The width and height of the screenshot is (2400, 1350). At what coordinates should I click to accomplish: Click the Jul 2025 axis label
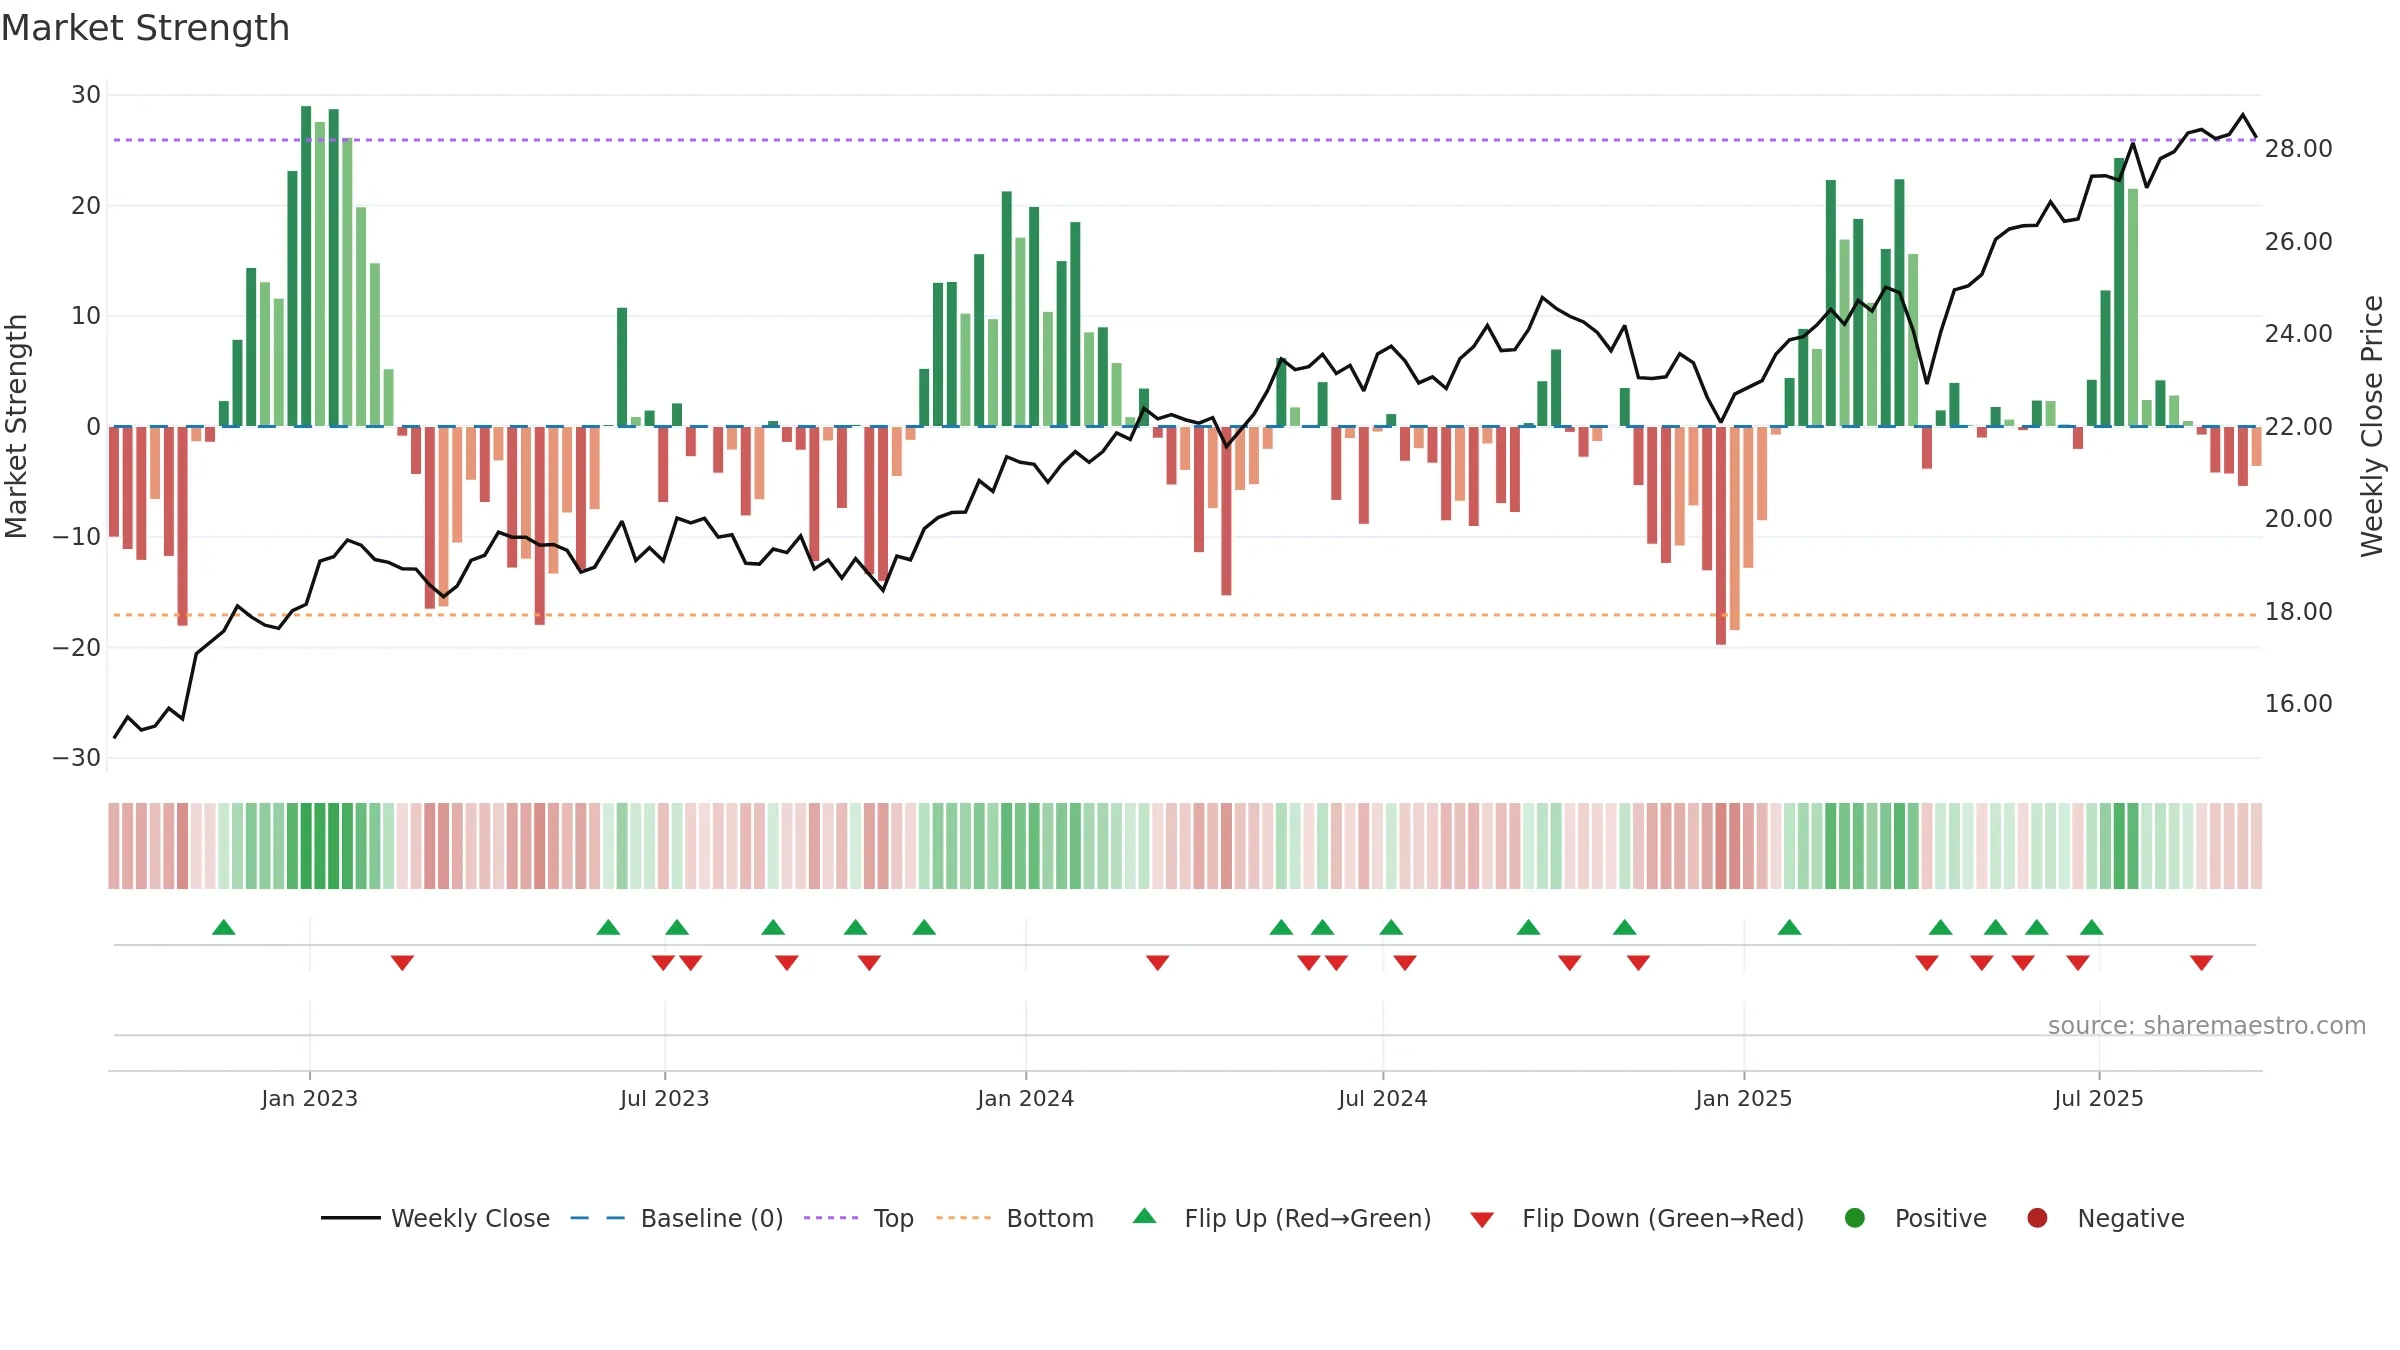pos(2099,1099)
